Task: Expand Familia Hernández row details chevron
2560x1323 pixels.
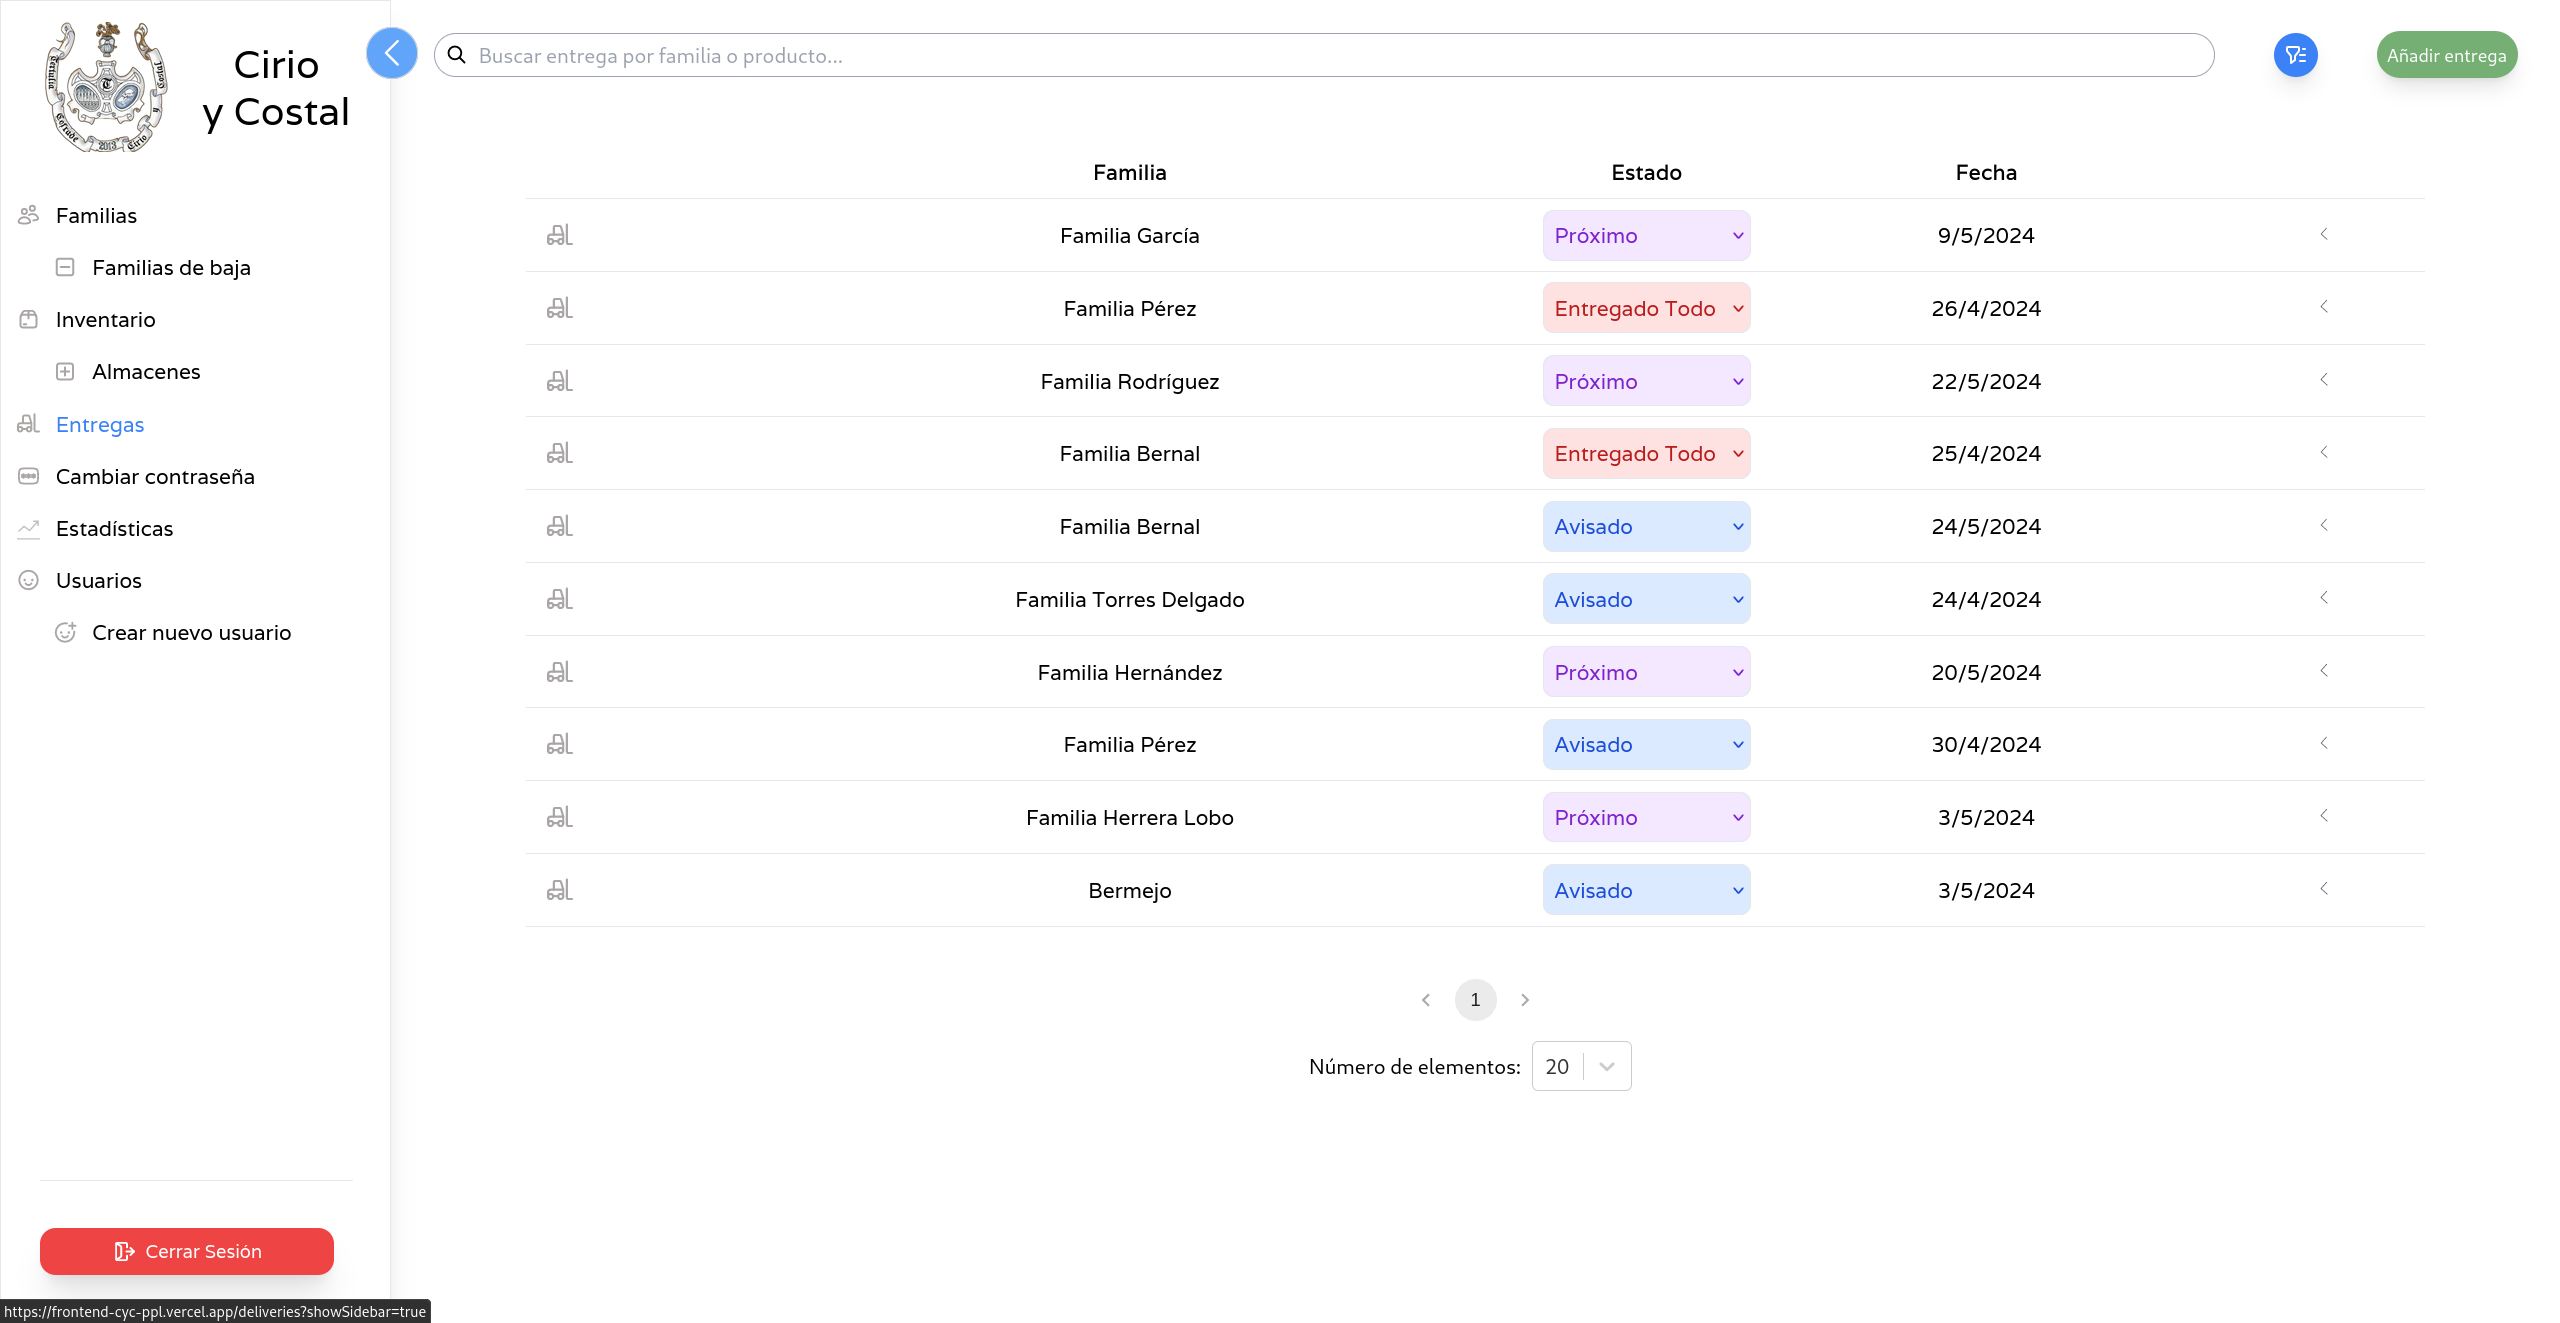Action: click(x=2324, y=671)
